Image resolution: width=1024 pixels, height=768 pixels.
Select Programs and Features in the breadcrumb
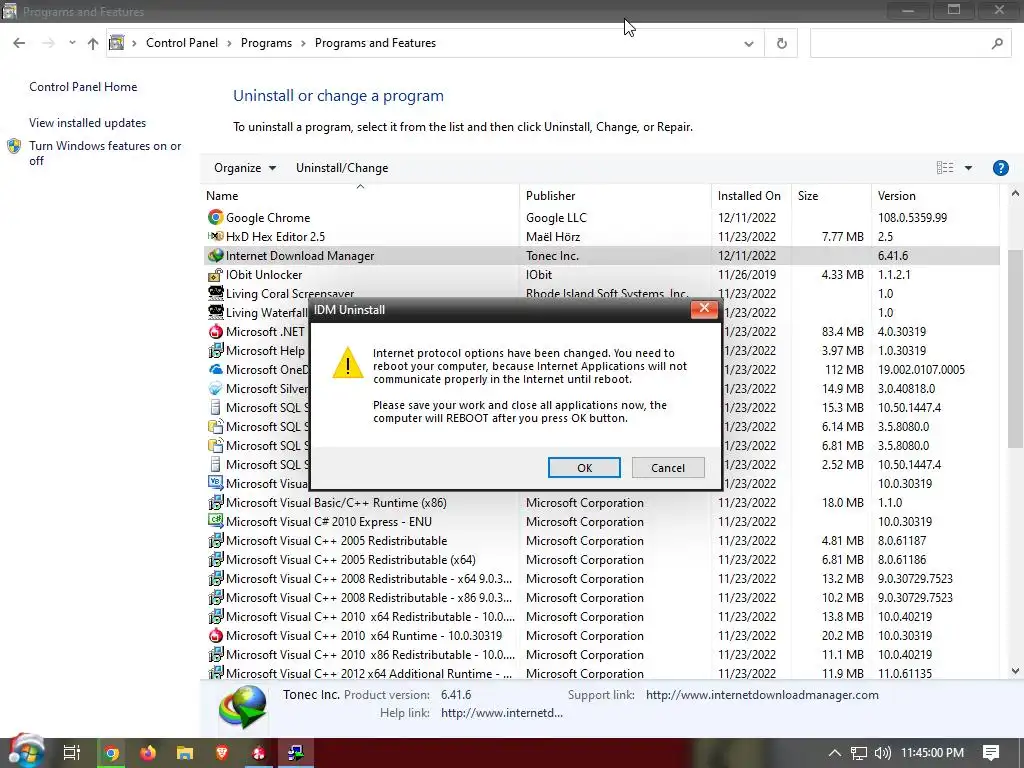click(x=375, y=43)
